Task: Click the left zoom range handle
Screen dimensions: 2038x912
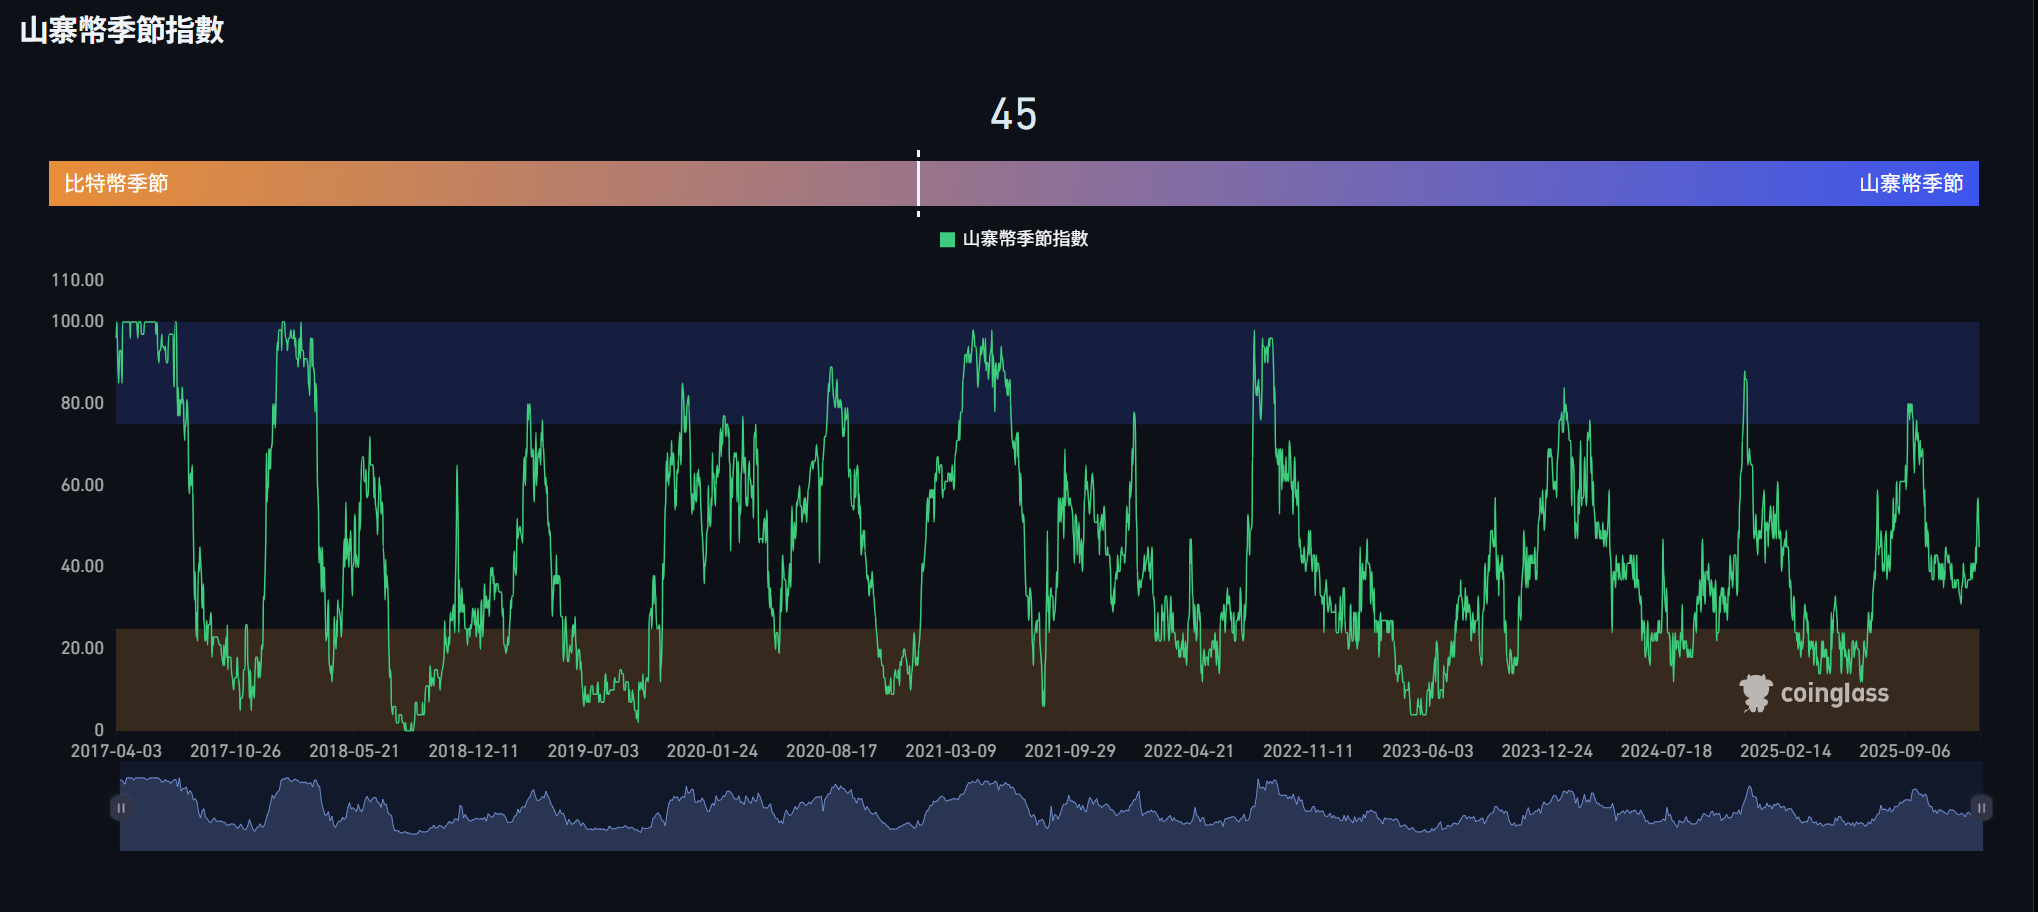Action: click(121, 807)
